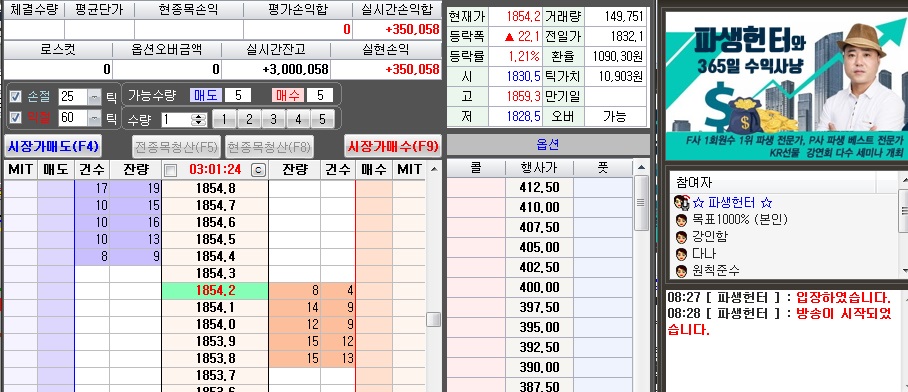Click the 현종목청산(F8) button
Viewport: 908px width, 392px height.
click(269, 146)
